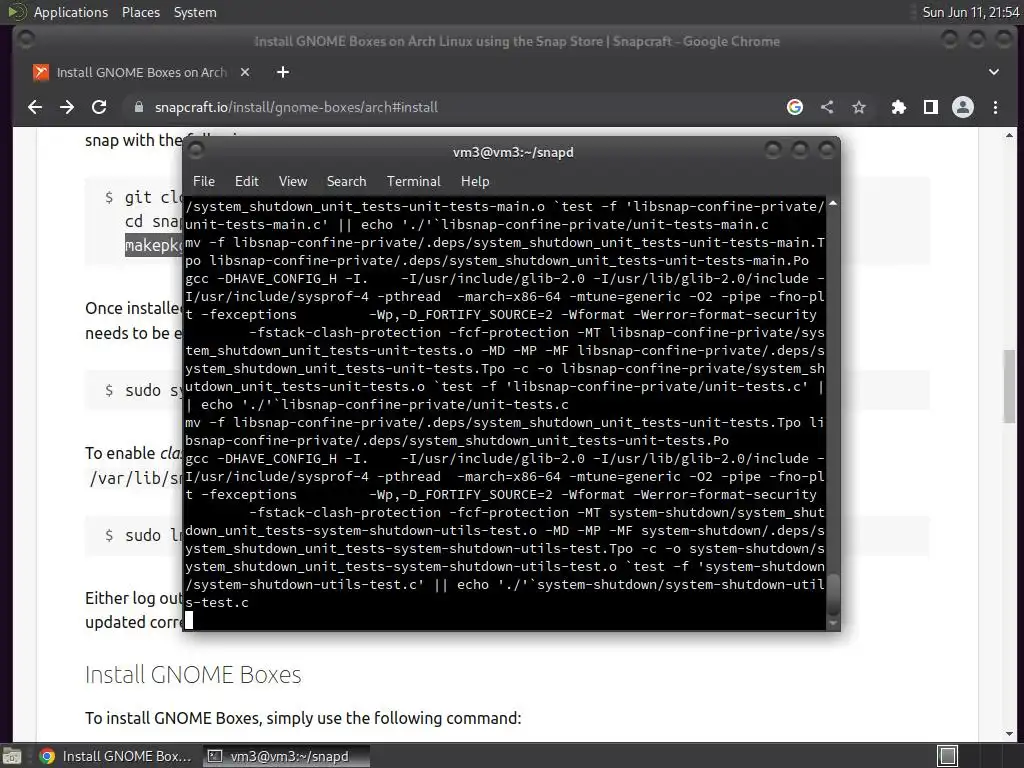Click the highlighted makepkg command text

click(x=153, y=246)
